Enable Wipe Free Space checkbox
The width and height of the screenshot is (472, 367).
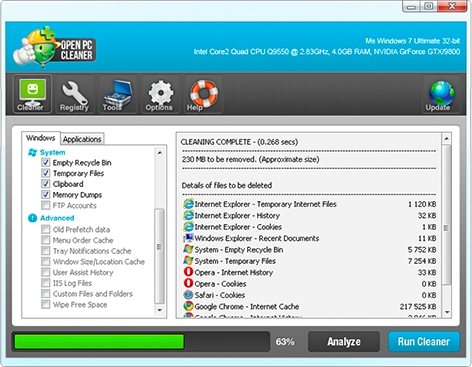pyautogui.click(x=45, y=304)
